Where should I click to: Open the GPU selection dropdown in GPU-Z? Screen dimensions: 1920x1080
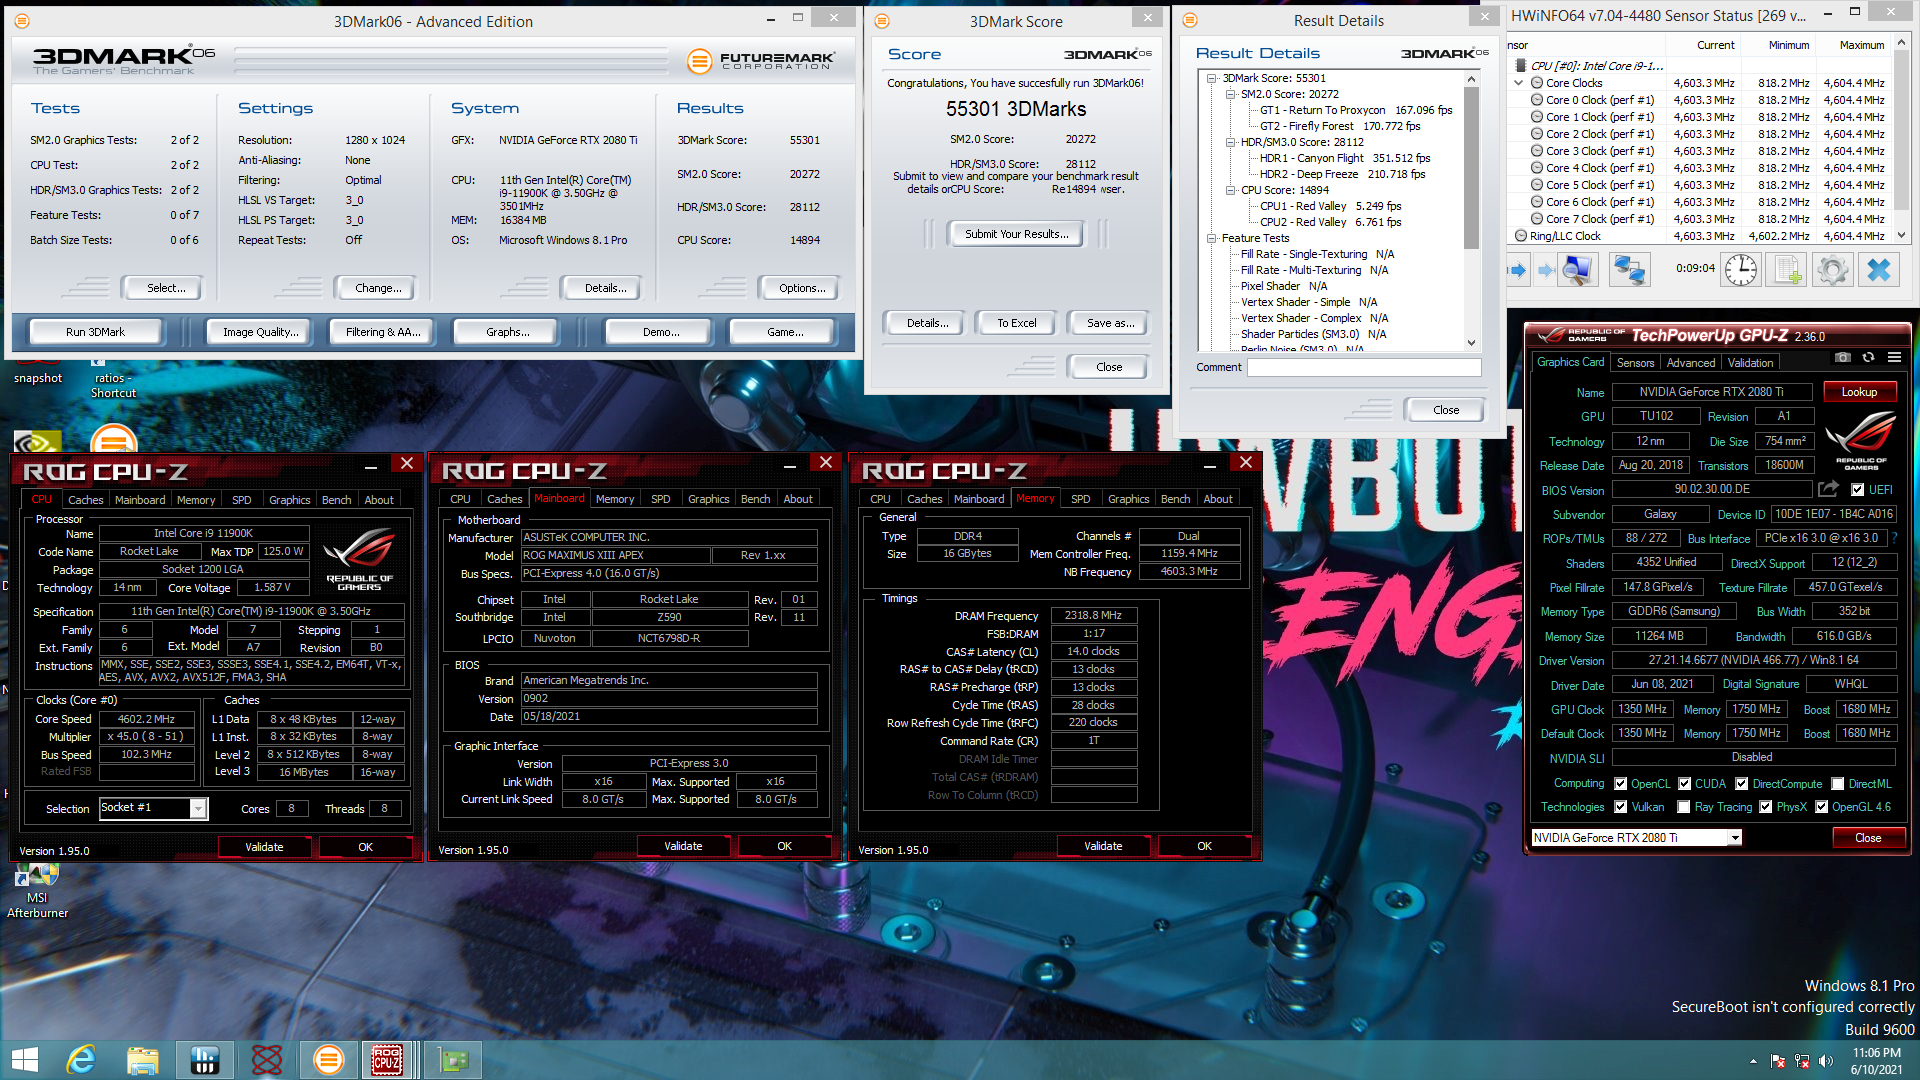pyautogui.click(x=1735, y=838)
